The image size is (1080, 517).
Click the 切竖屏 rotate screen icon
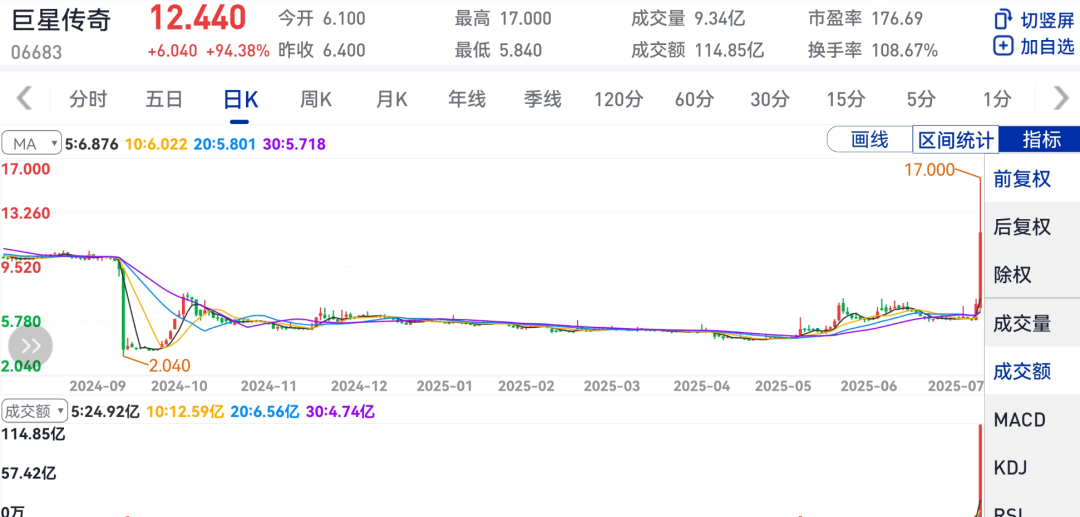(x=1003, y=19)
